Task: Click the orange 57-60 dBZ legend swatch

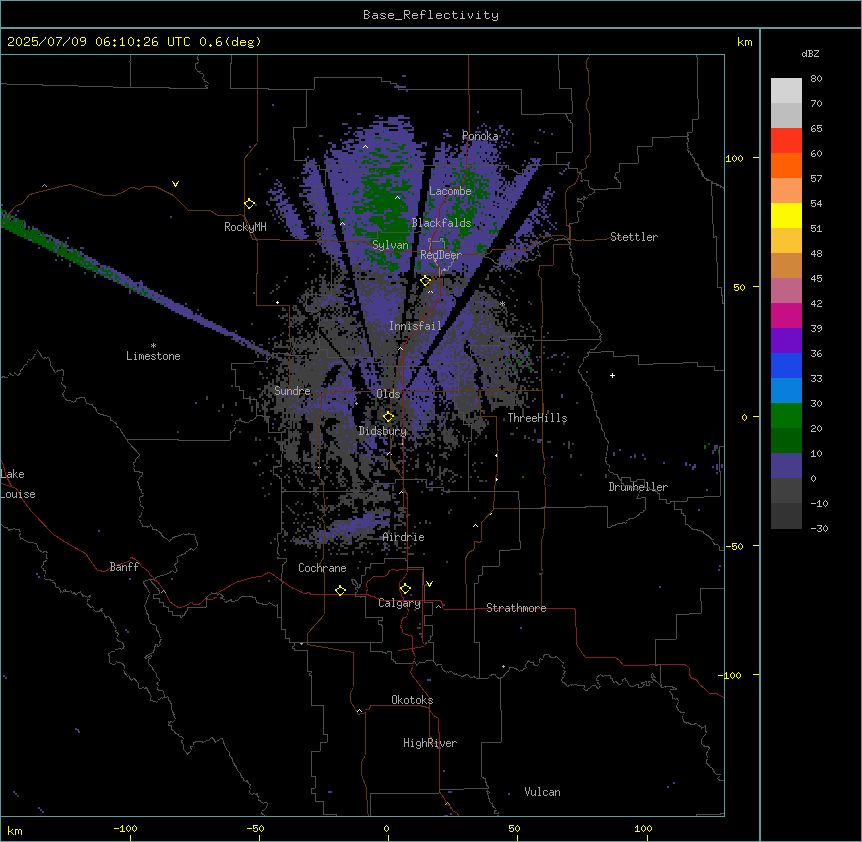Action: 786,165
